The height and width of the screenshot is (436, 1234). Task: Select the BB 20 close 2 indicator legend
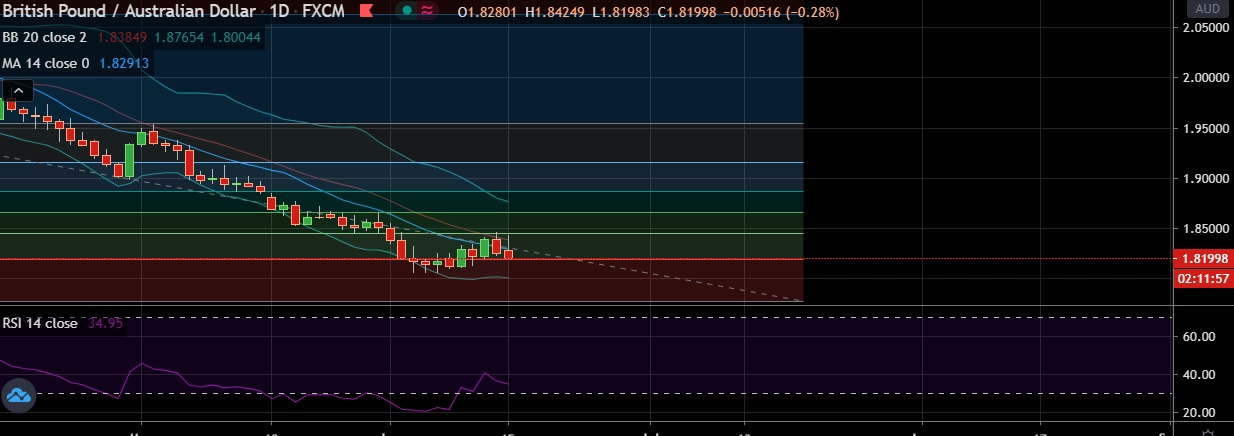coord(45,37)
